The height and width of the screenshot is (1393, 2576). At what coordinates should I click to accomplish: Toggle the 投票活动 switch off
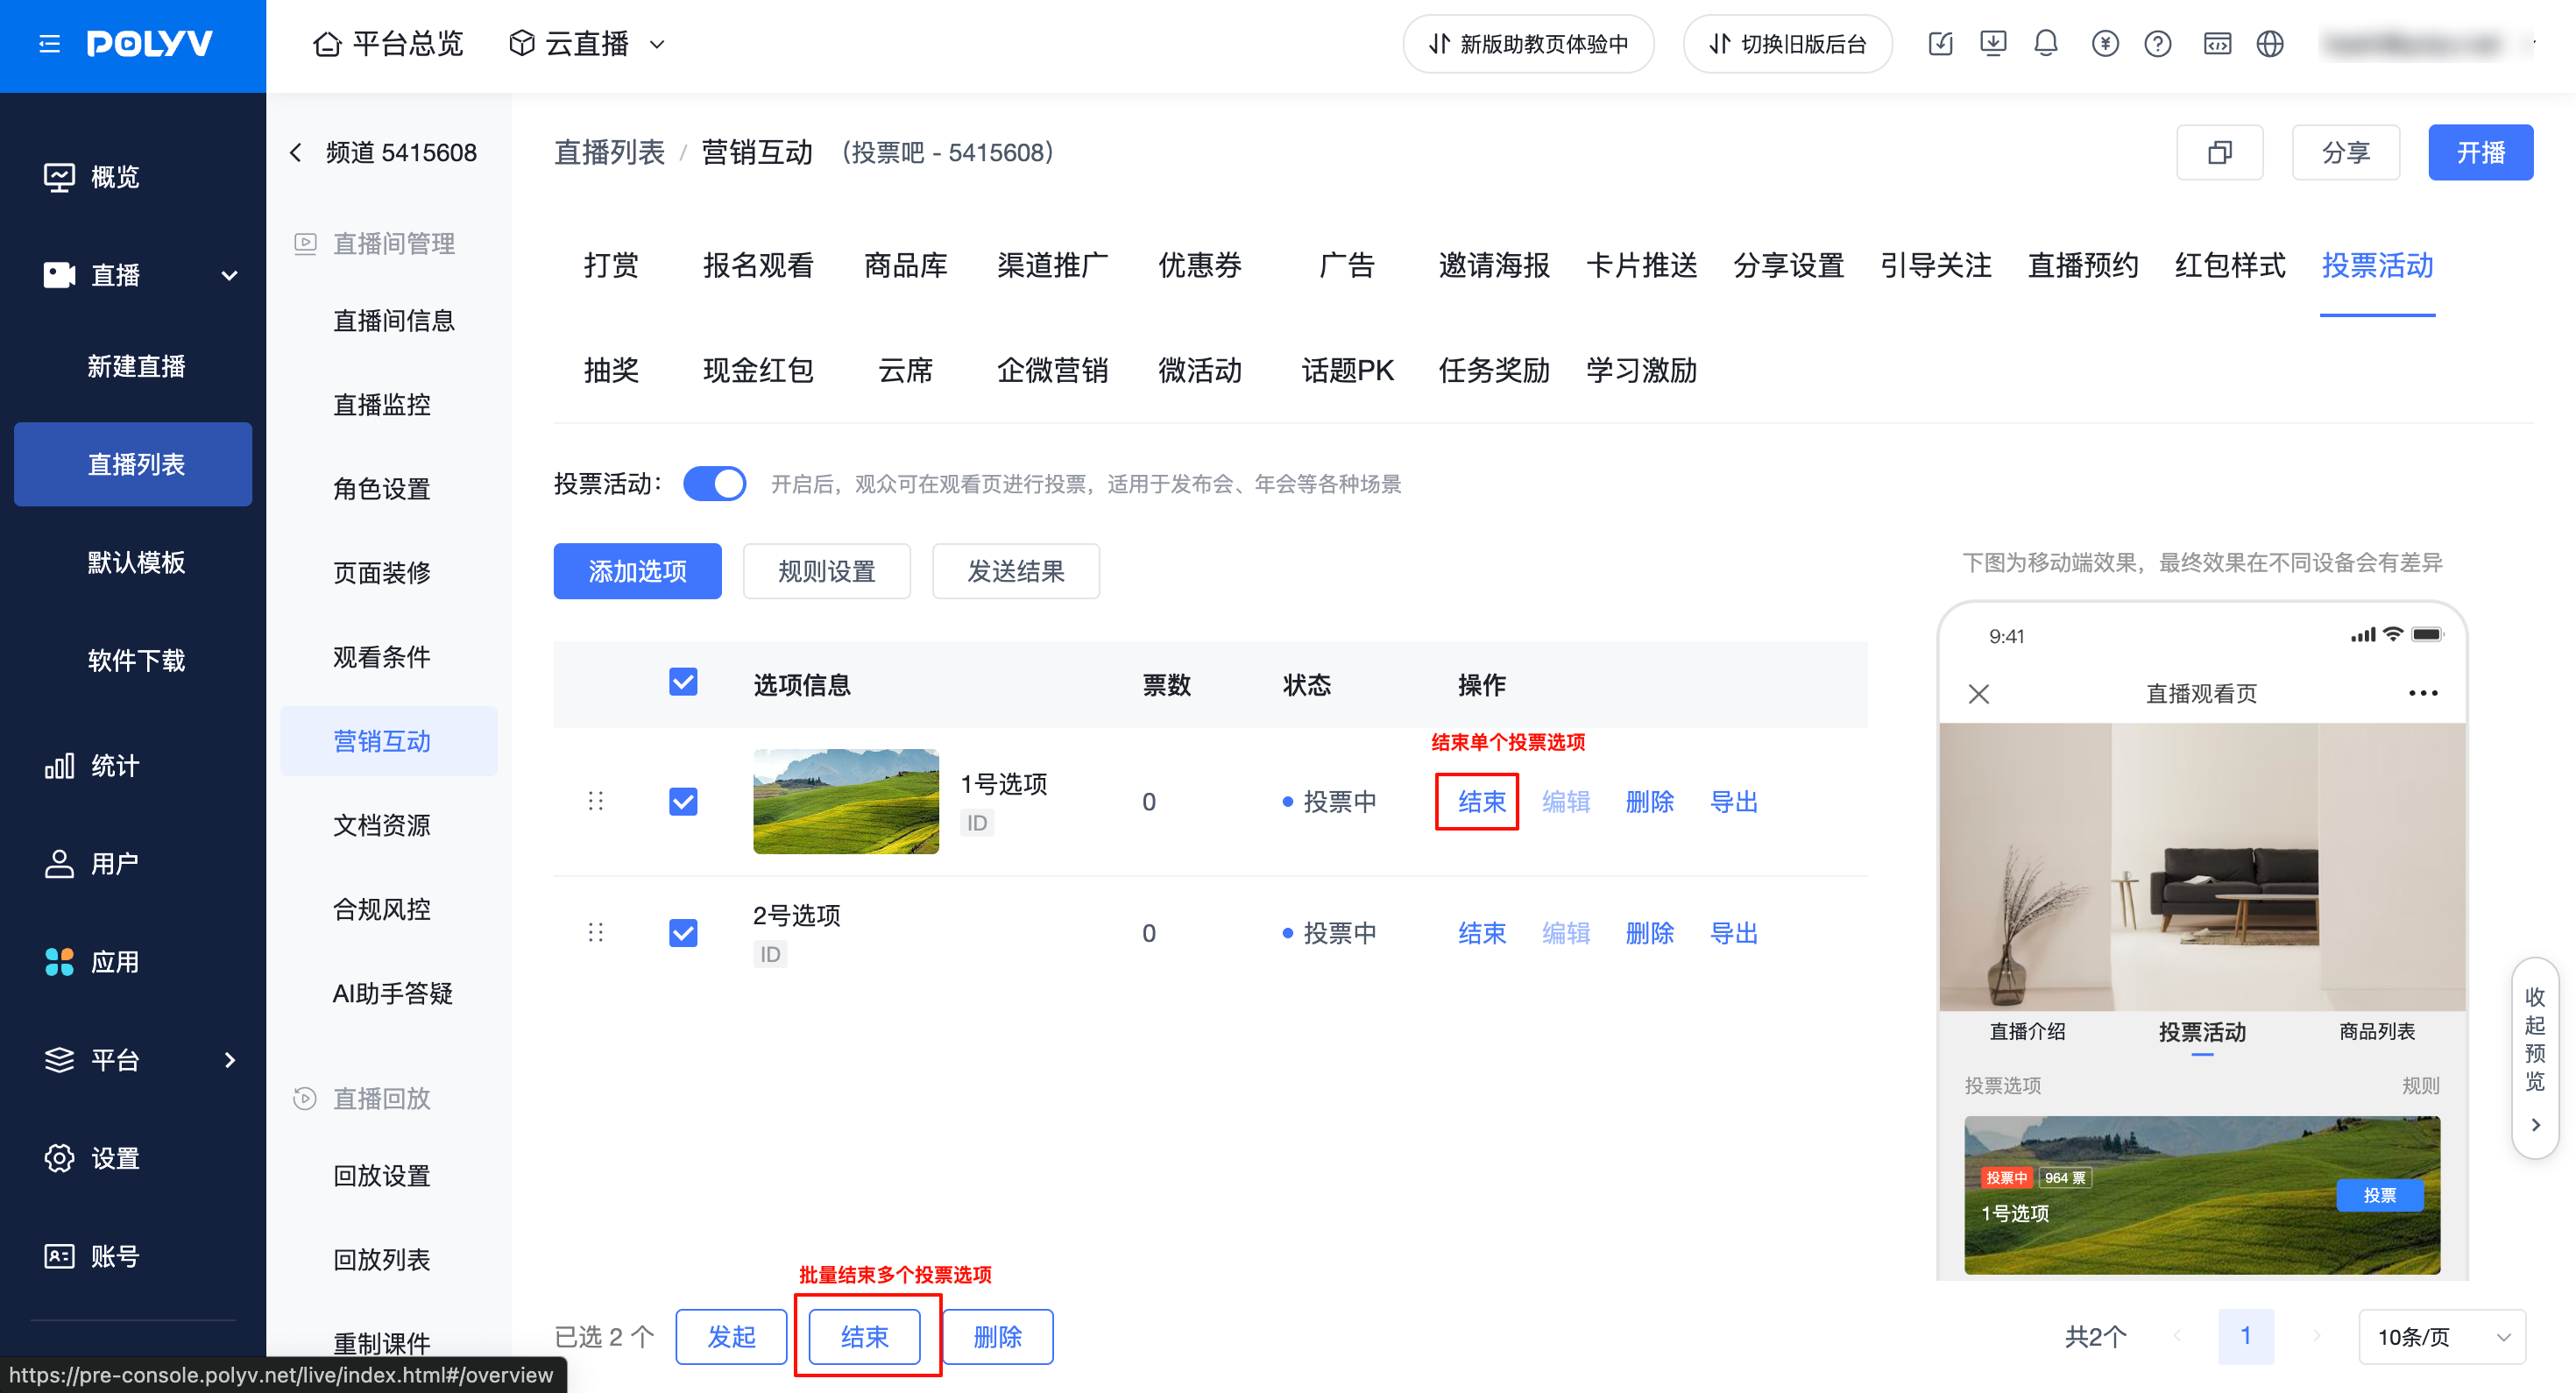(714, 484)
